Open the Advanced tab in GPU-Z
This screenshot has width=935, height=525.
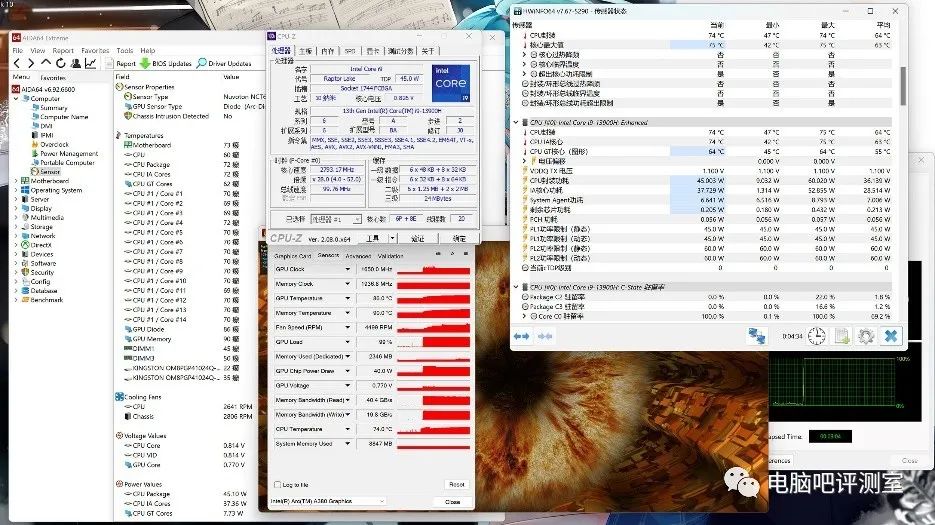tap(358, 255)
